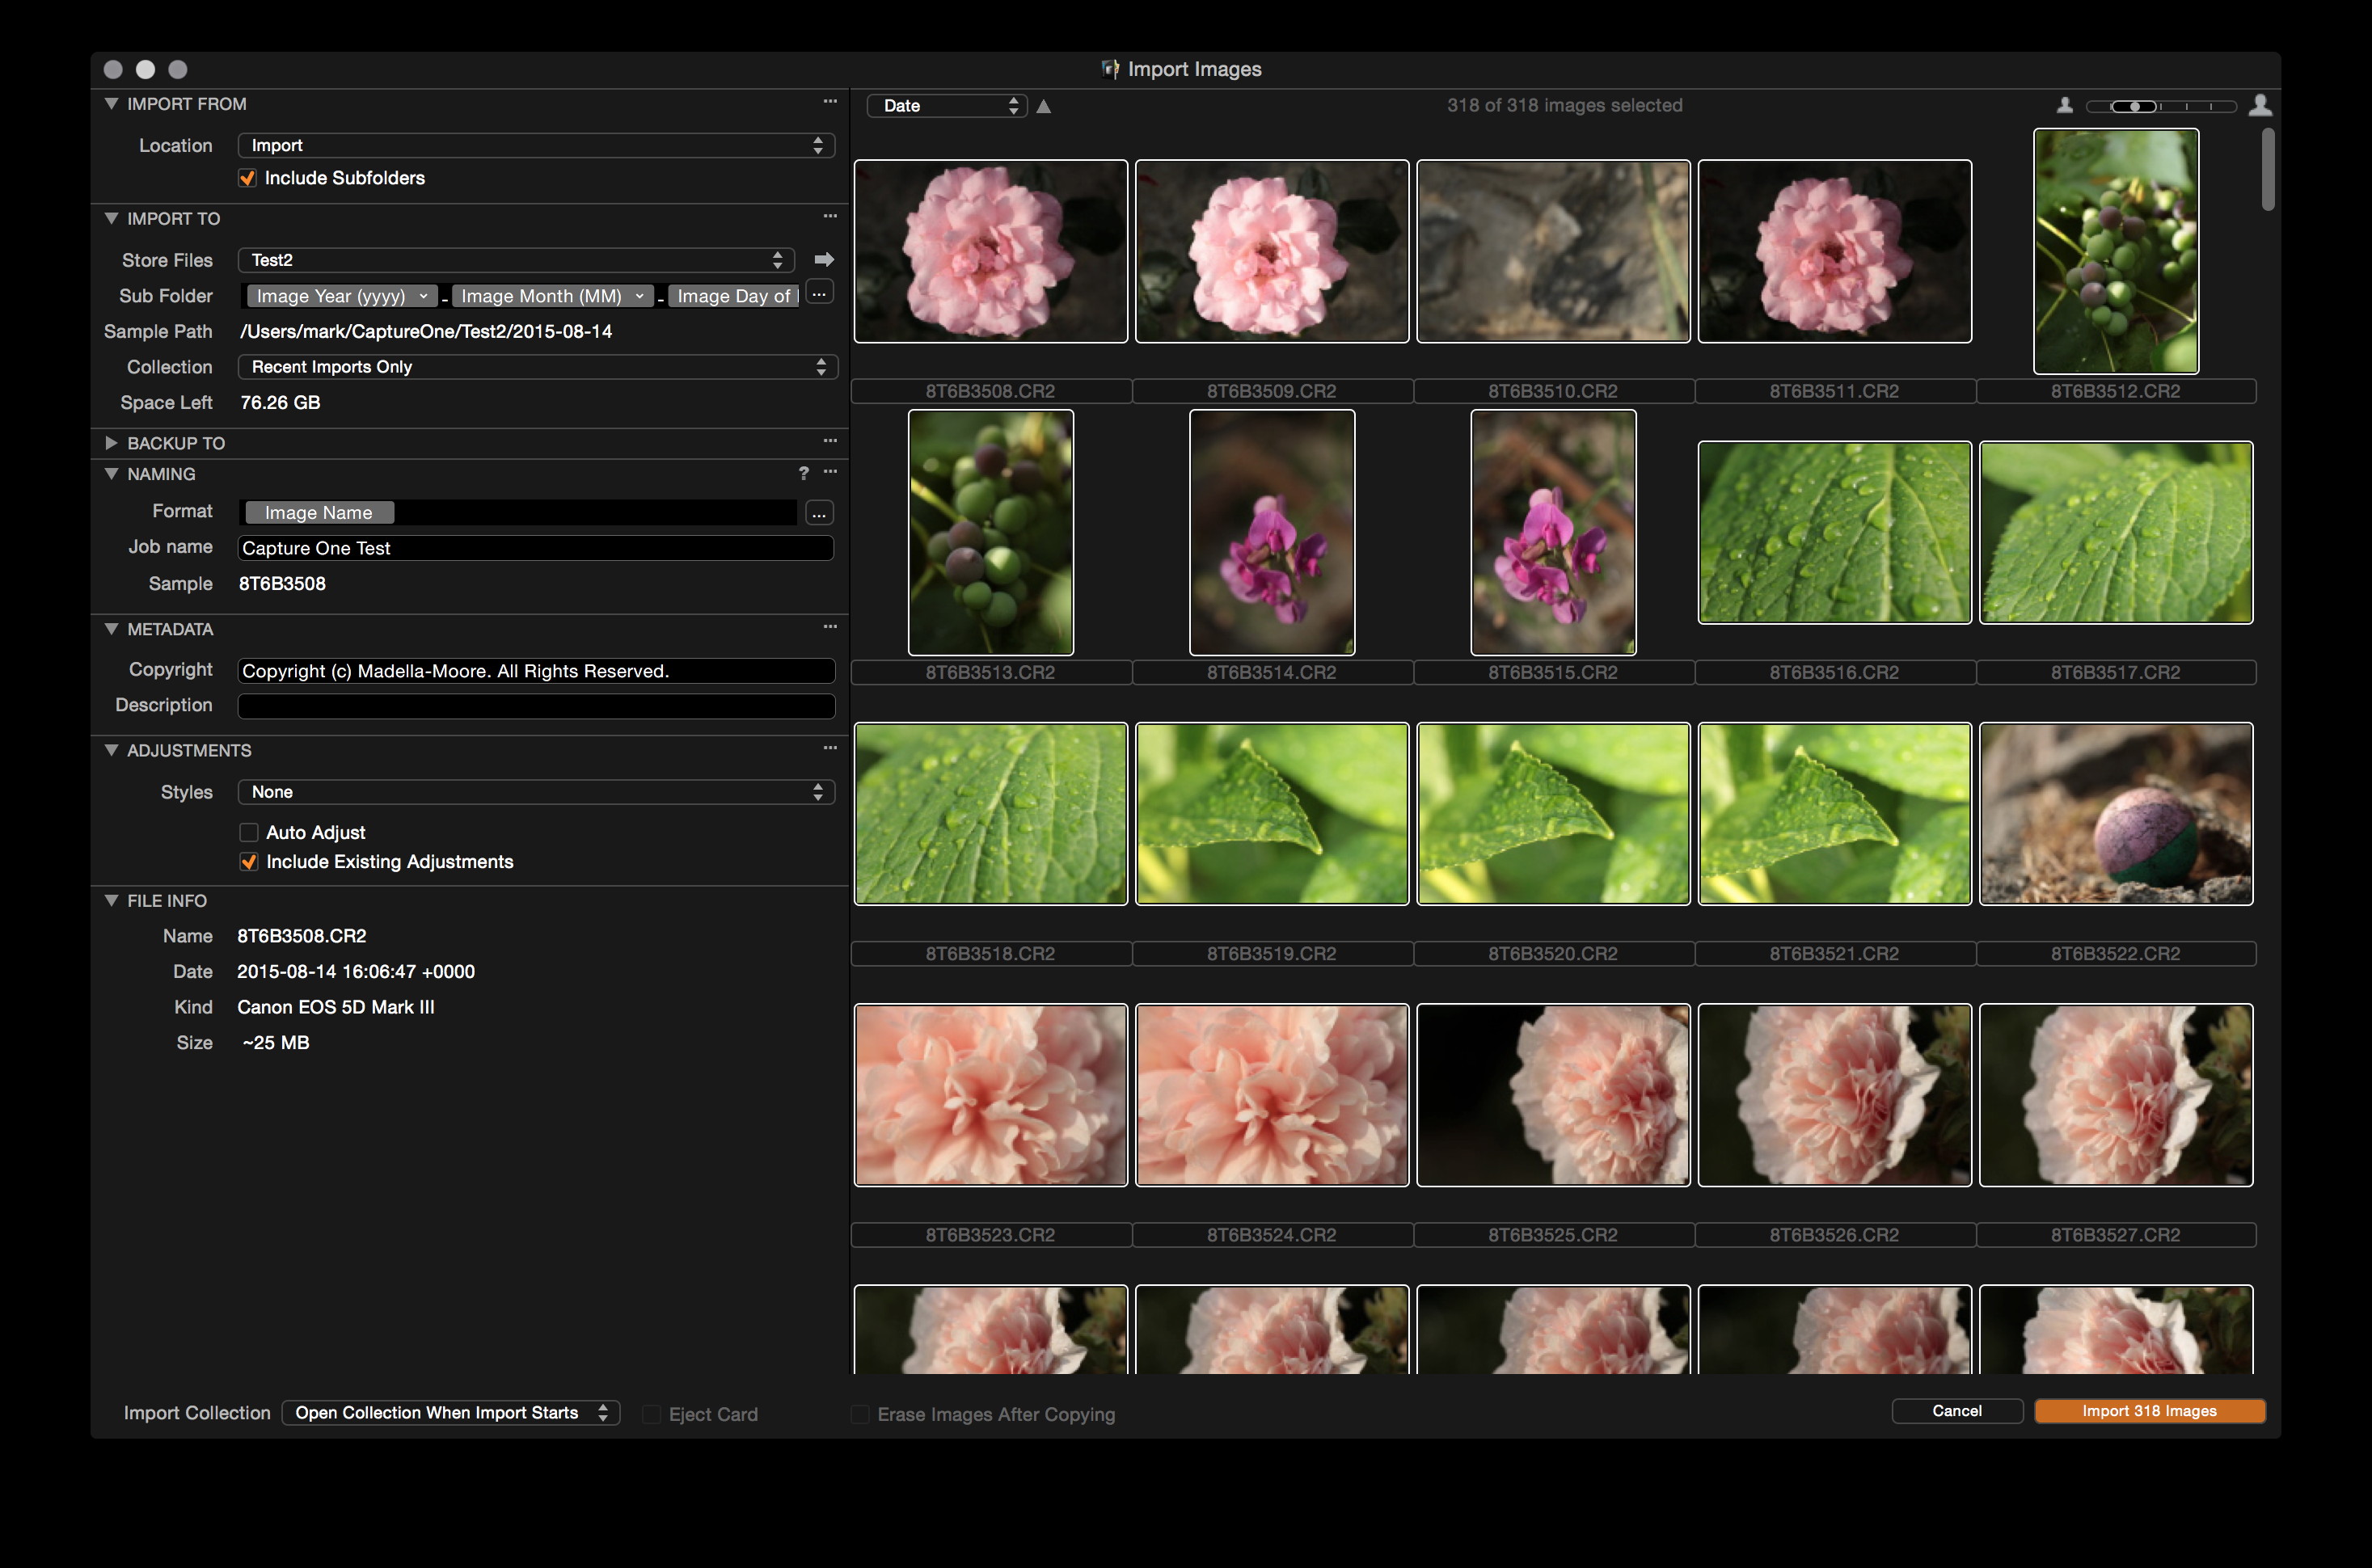Image resolution: width=2372 pixels, height=1568 pixels.
Task: Open Metadata panel options ellipsis
Action: click(830, 627)
